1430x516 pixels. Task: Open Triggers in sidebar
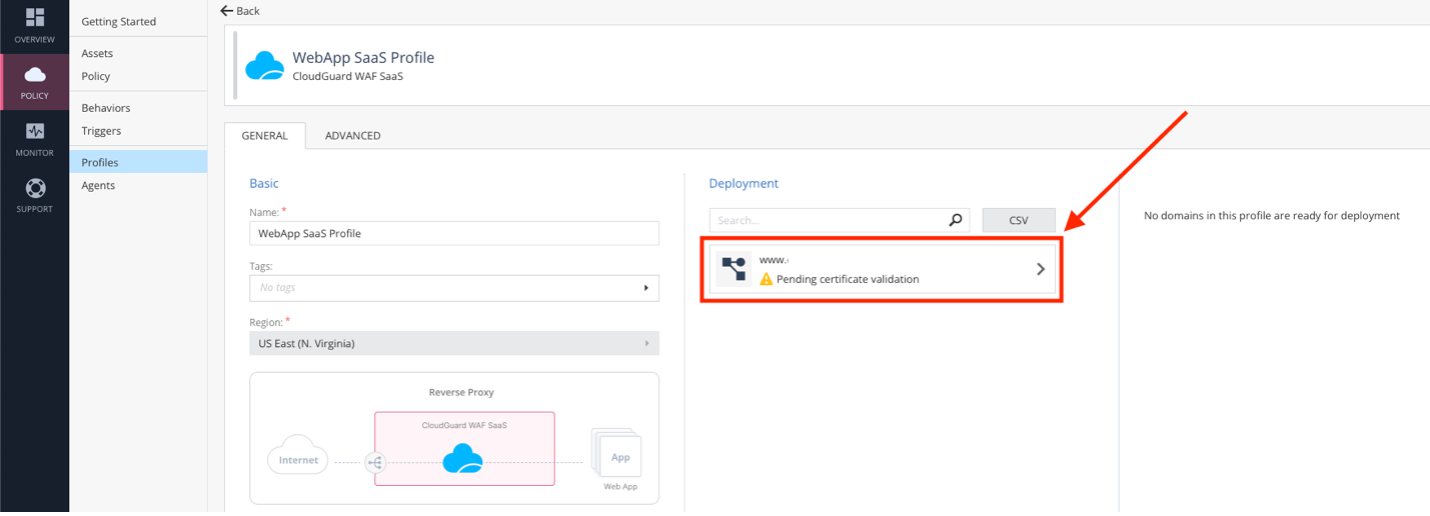101,131
